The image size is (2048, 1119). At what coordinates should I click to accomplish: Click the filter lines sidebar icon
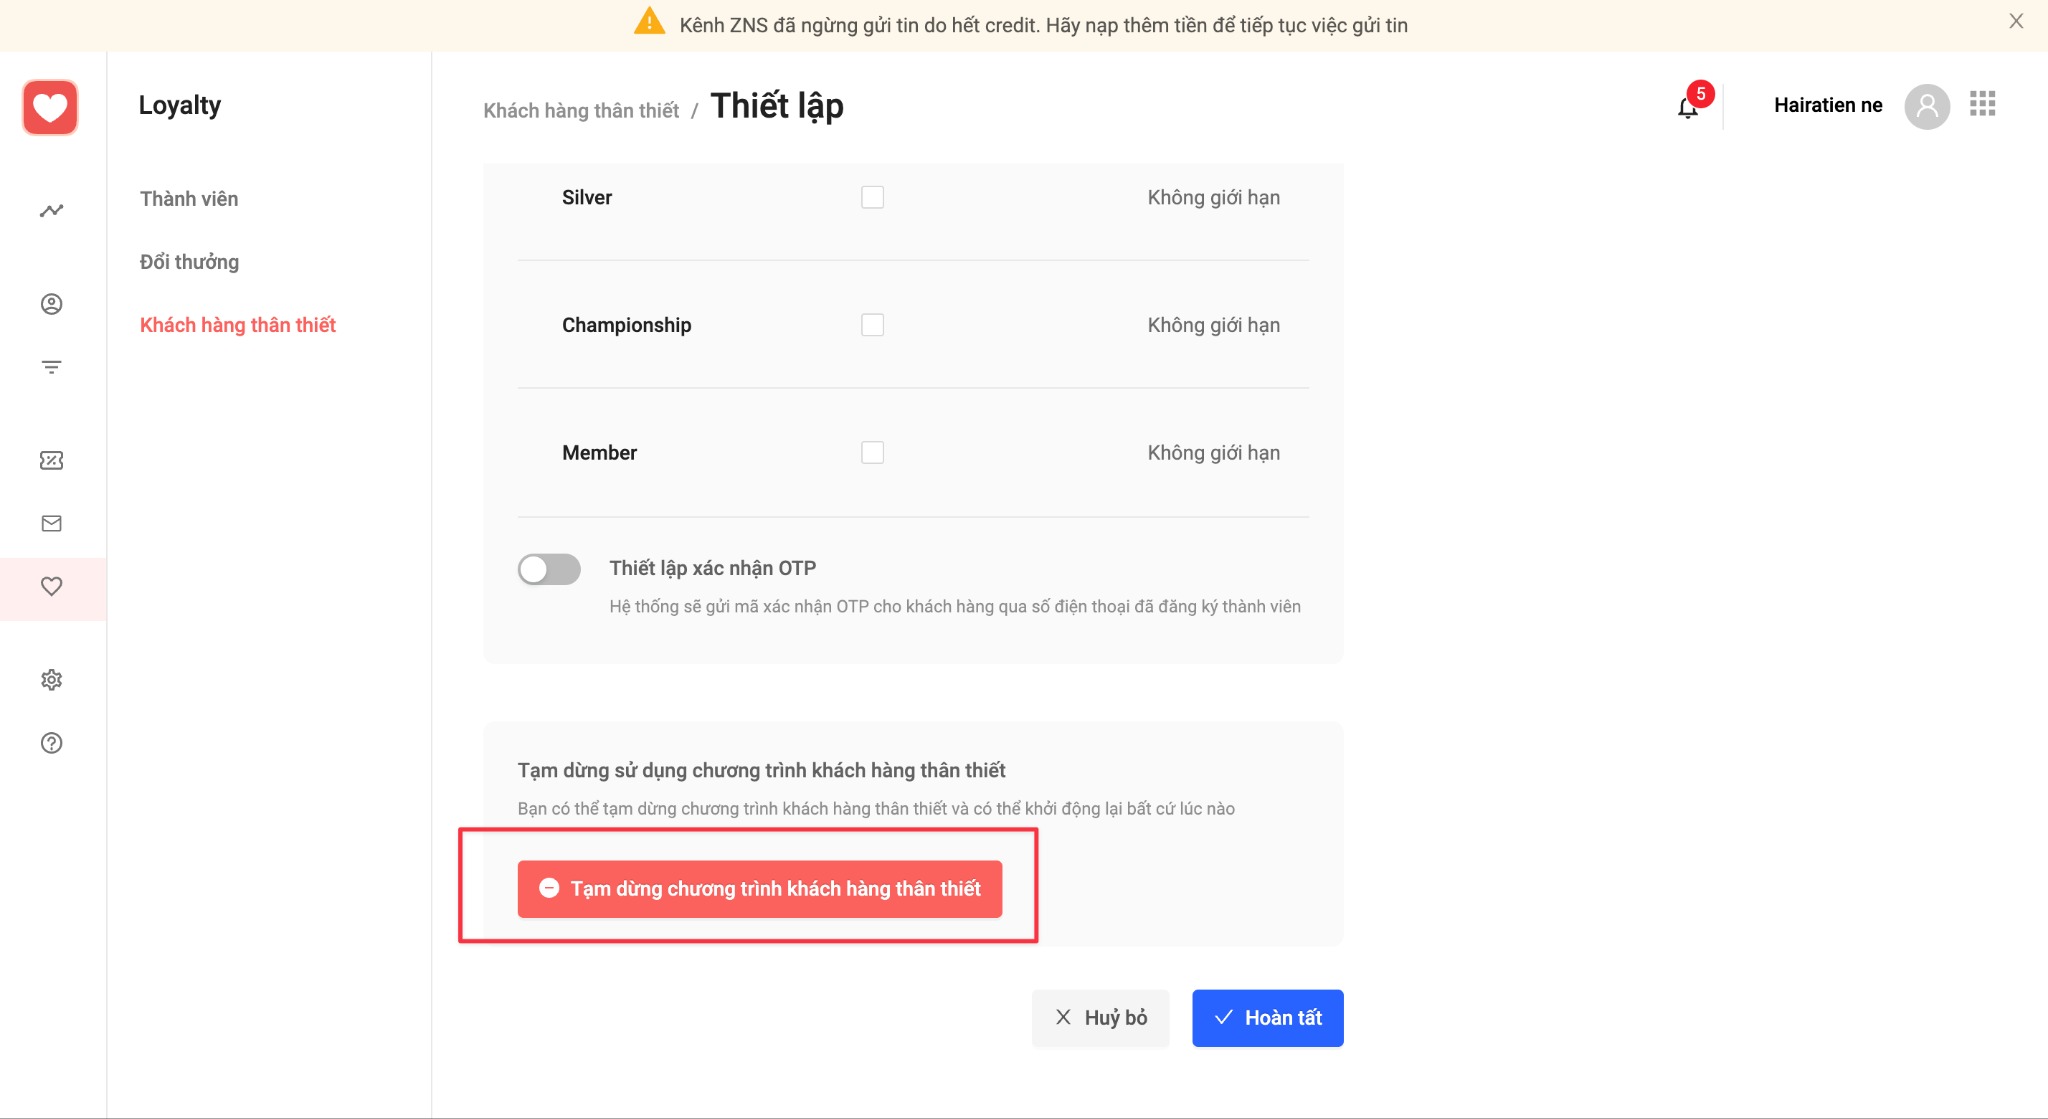pos(52,367)
